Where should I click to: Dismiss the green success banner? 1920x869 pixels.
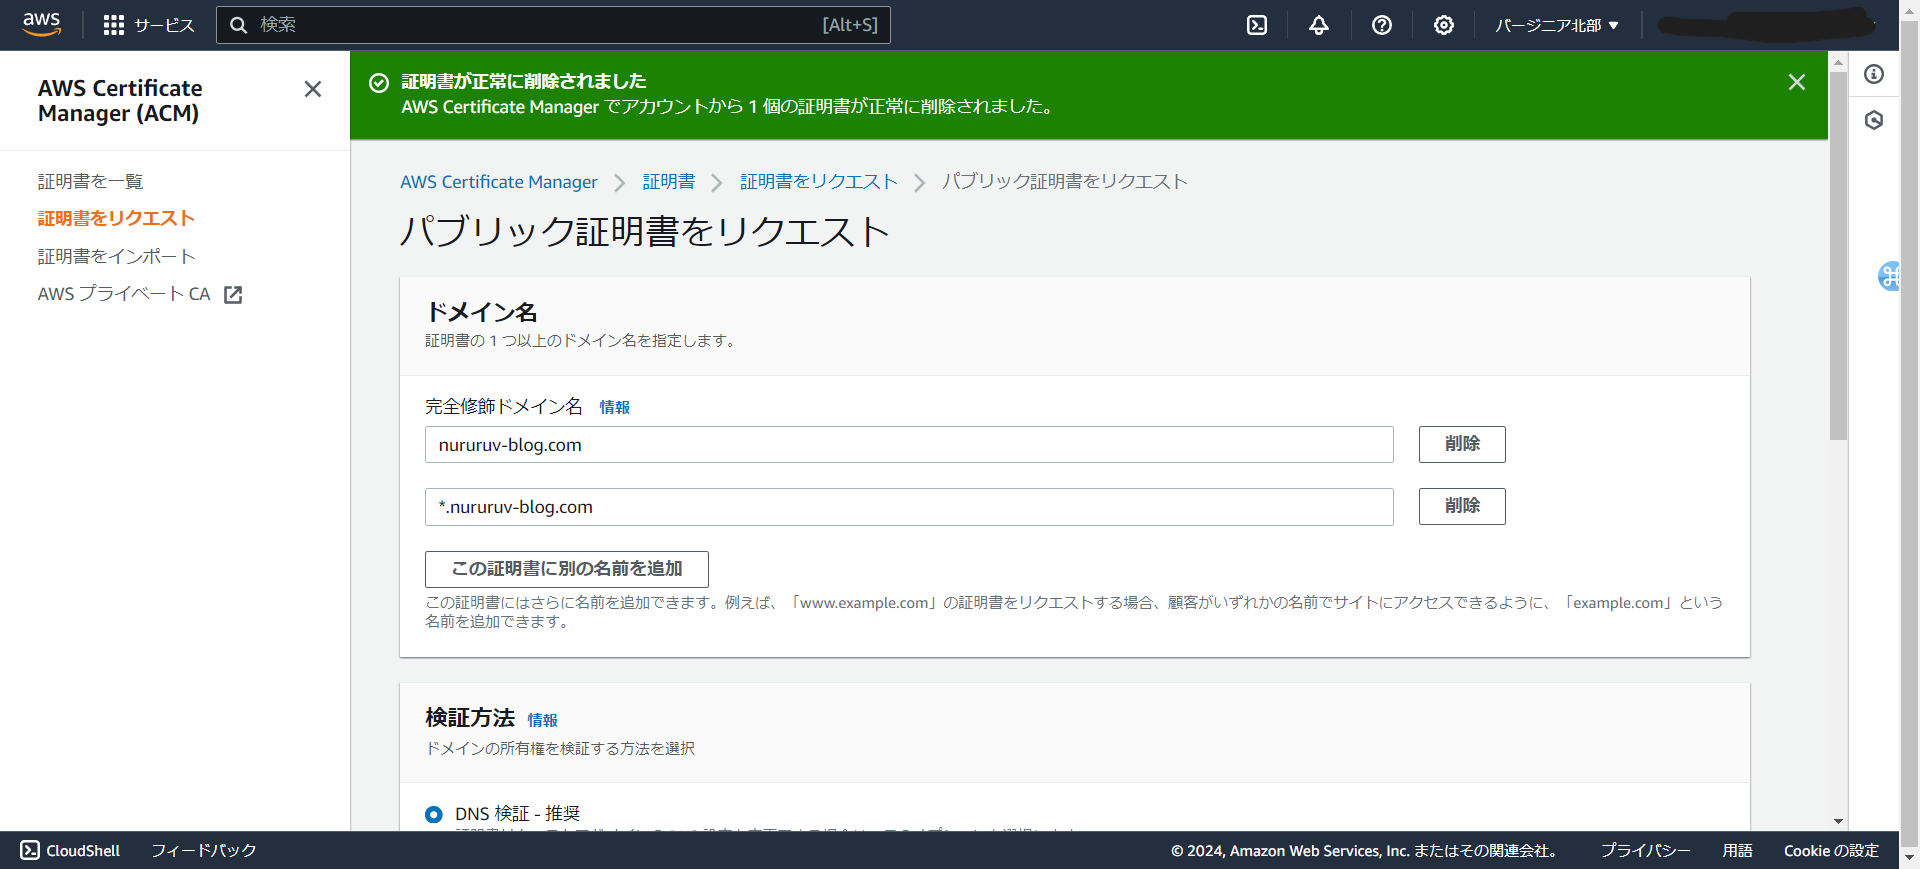coord(1797,82)
